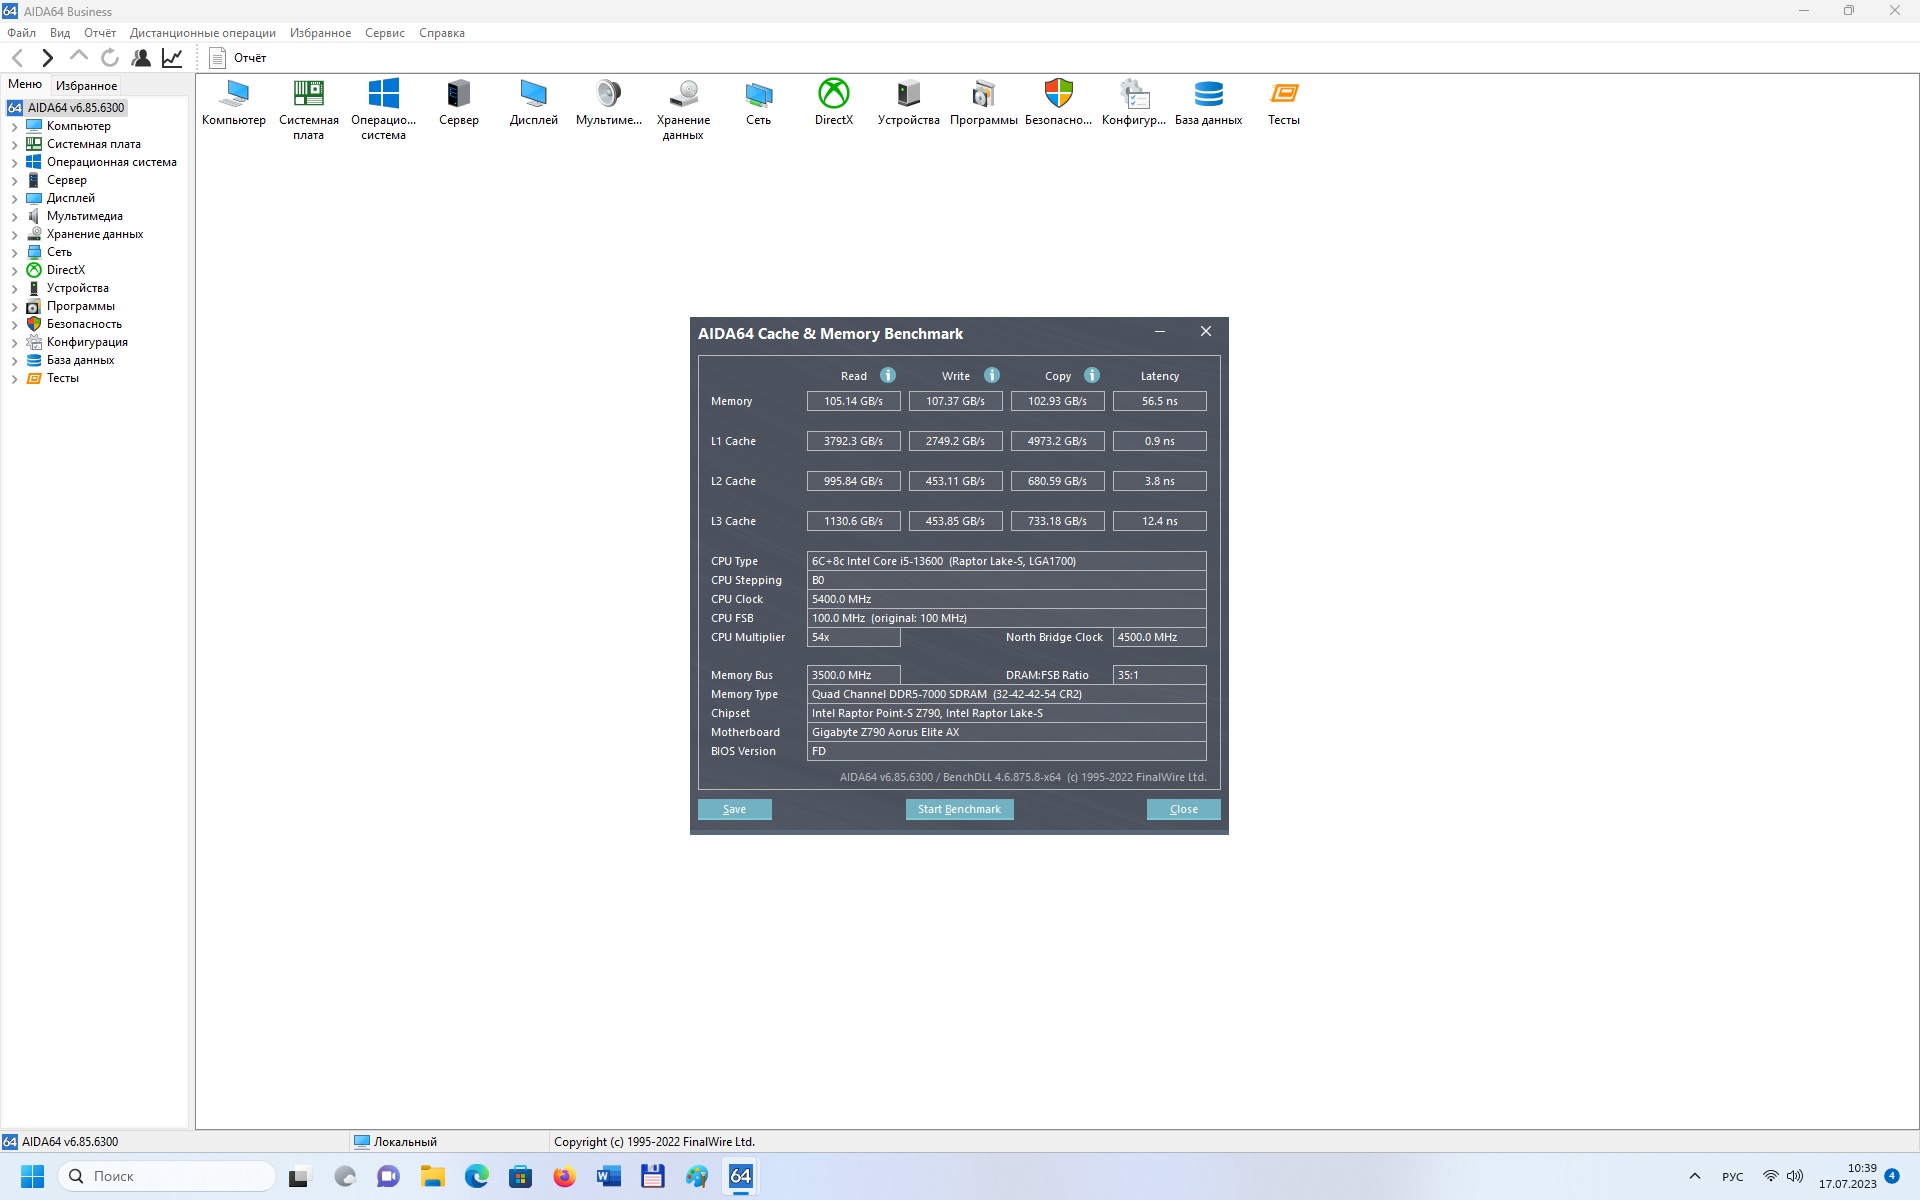1920x1200 pixels.
Task: Click the taskbar Поиск search field
Action: click(168, 1176)
